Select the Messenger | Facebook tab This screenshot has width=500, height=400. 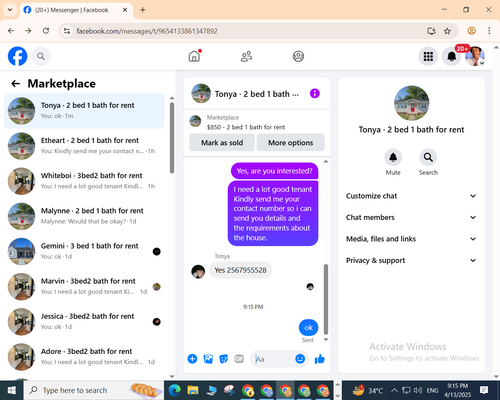tap(76, 10)
